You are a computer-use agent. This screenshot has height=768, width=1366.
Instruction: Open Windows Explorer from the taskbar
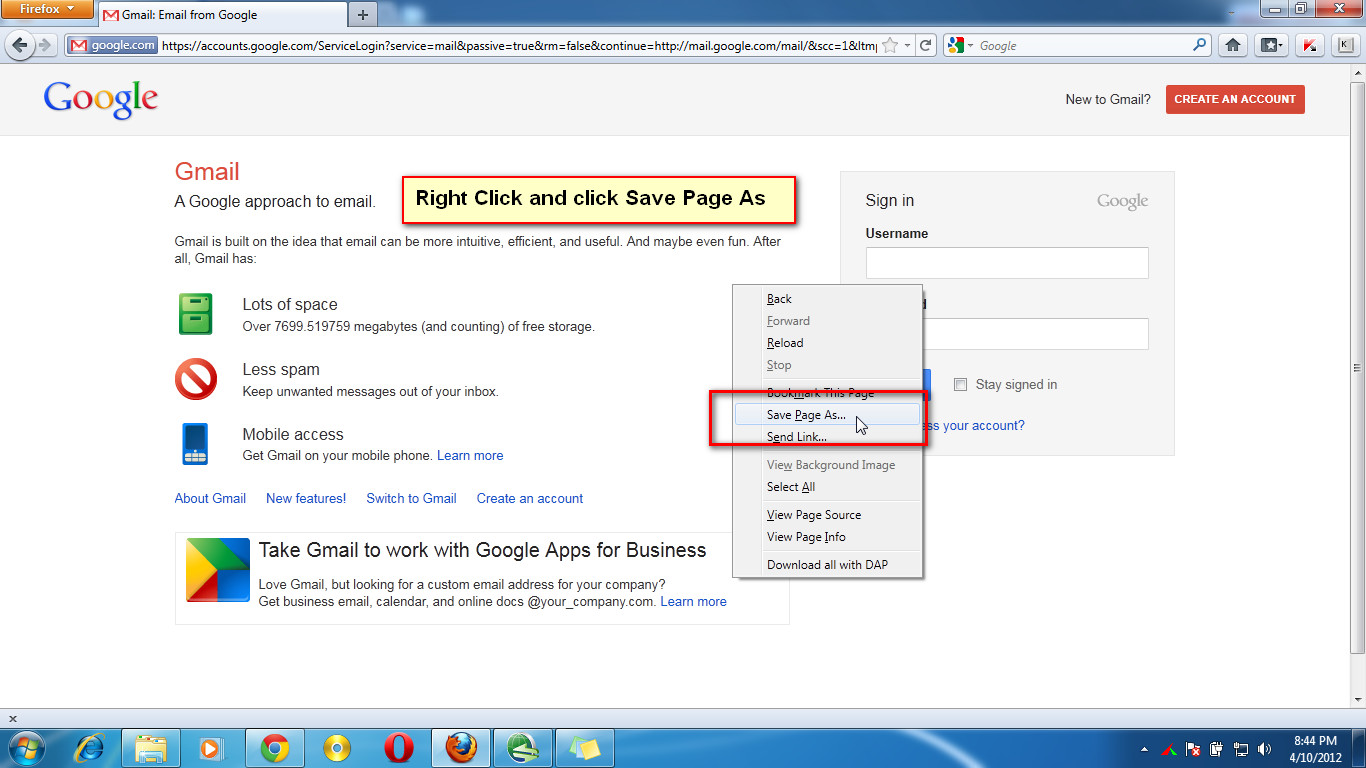pyautogui.click(x=151, y=748)
